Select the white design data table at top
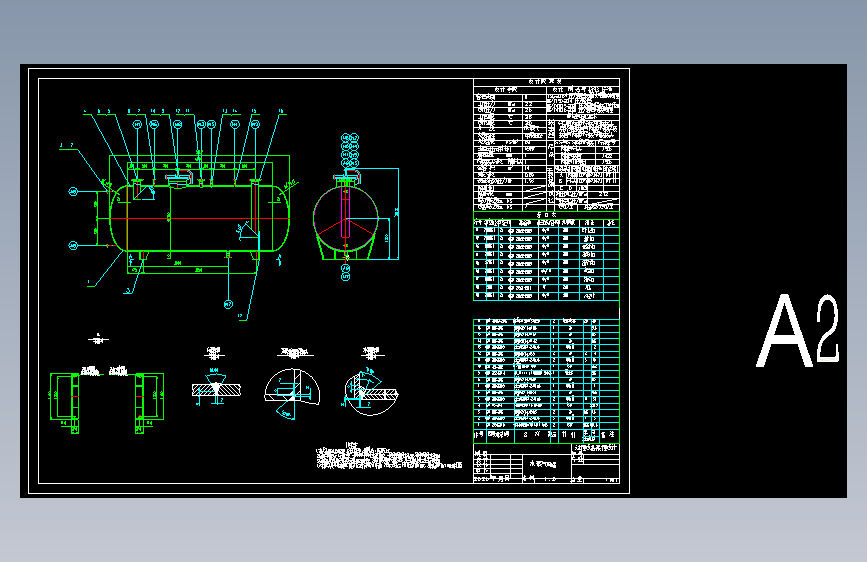Screen dimensions: 867x562 pos(546,144)
